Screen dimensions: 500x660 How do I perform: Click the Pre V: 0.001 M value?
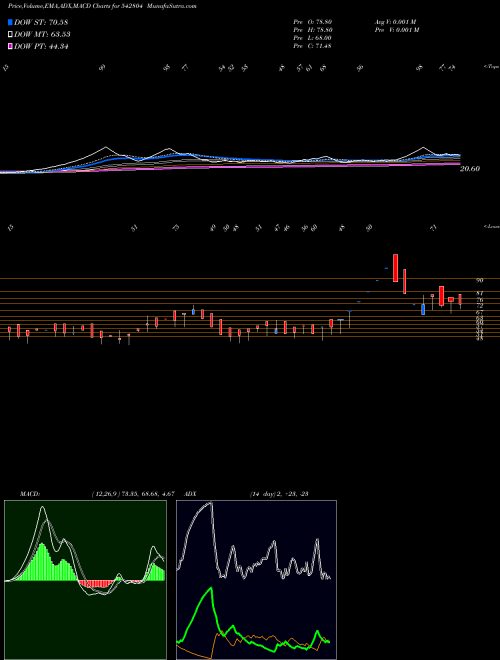click(x=396, y=30)
